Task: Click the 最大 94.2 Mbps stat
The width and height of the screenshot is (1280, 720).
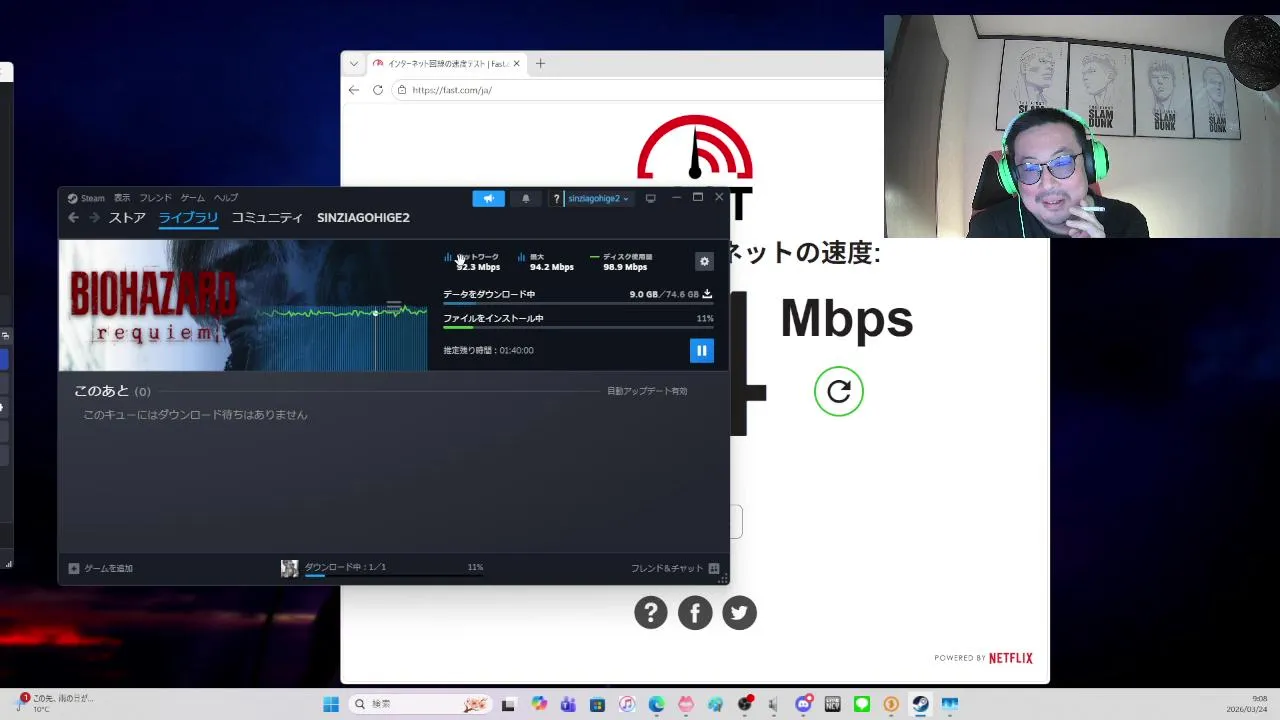Action: pos(546,262)
